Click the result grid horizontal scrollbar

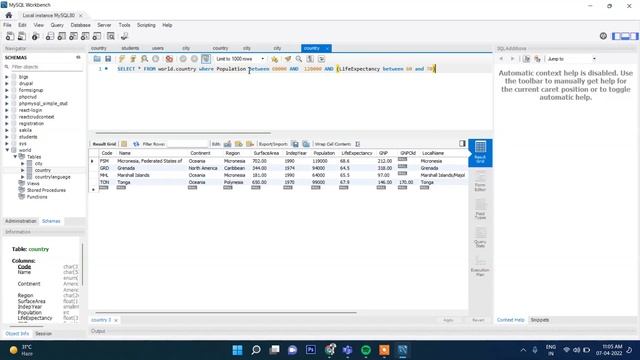[226, 313]
